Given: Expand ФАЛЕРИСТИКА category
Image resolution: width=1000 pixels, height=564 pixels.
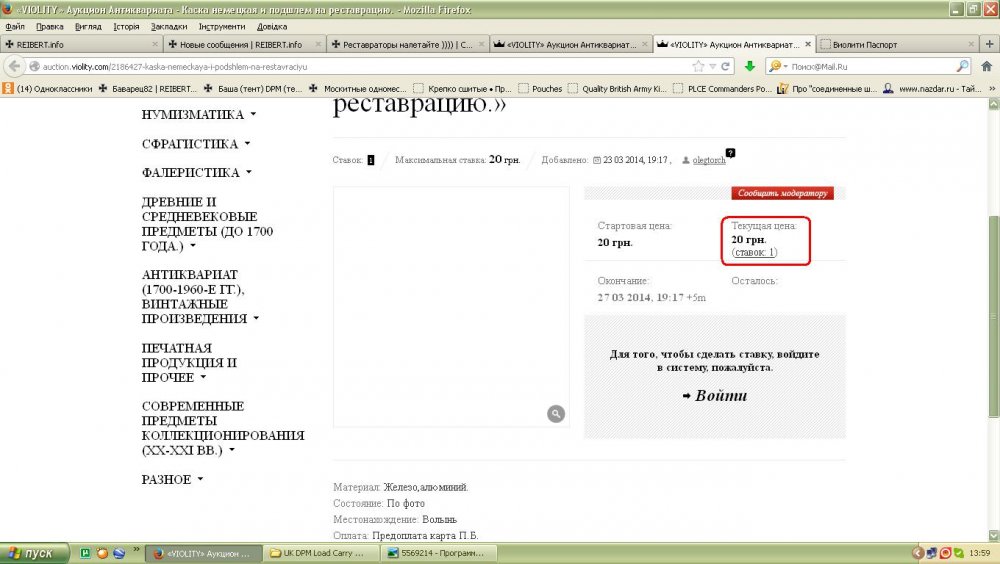Looking at the screenshot, I should pos(196,173).
